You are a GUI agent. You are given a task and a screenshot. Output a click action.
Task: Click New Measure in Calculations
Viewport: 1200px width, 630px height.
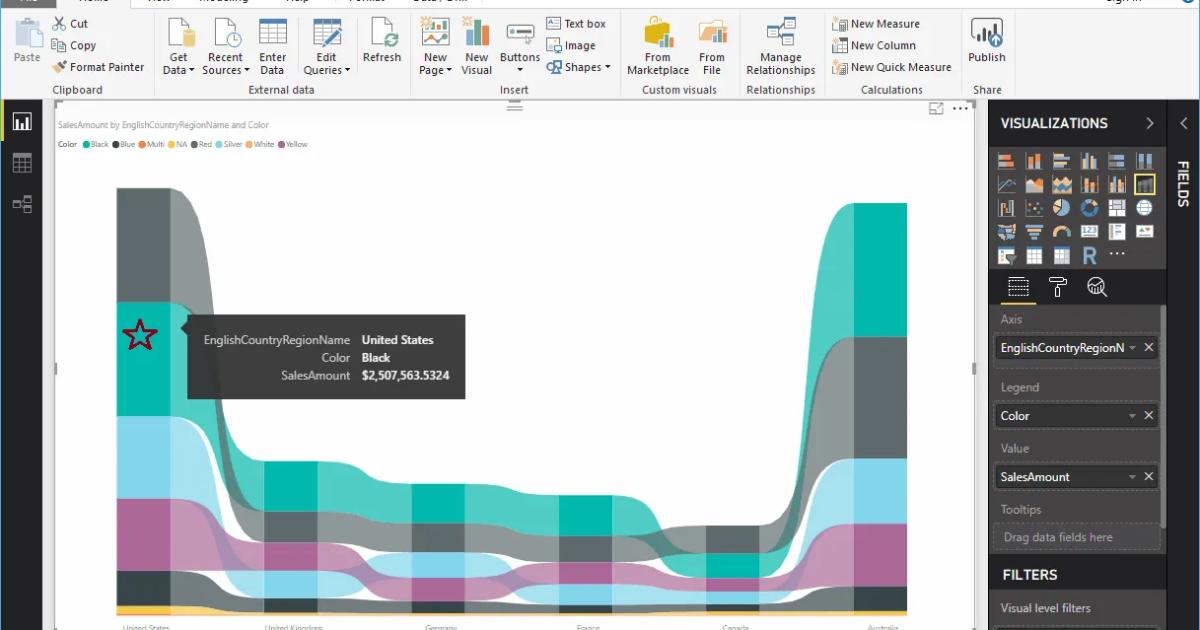pyautogui.click(x=876, y=23)
